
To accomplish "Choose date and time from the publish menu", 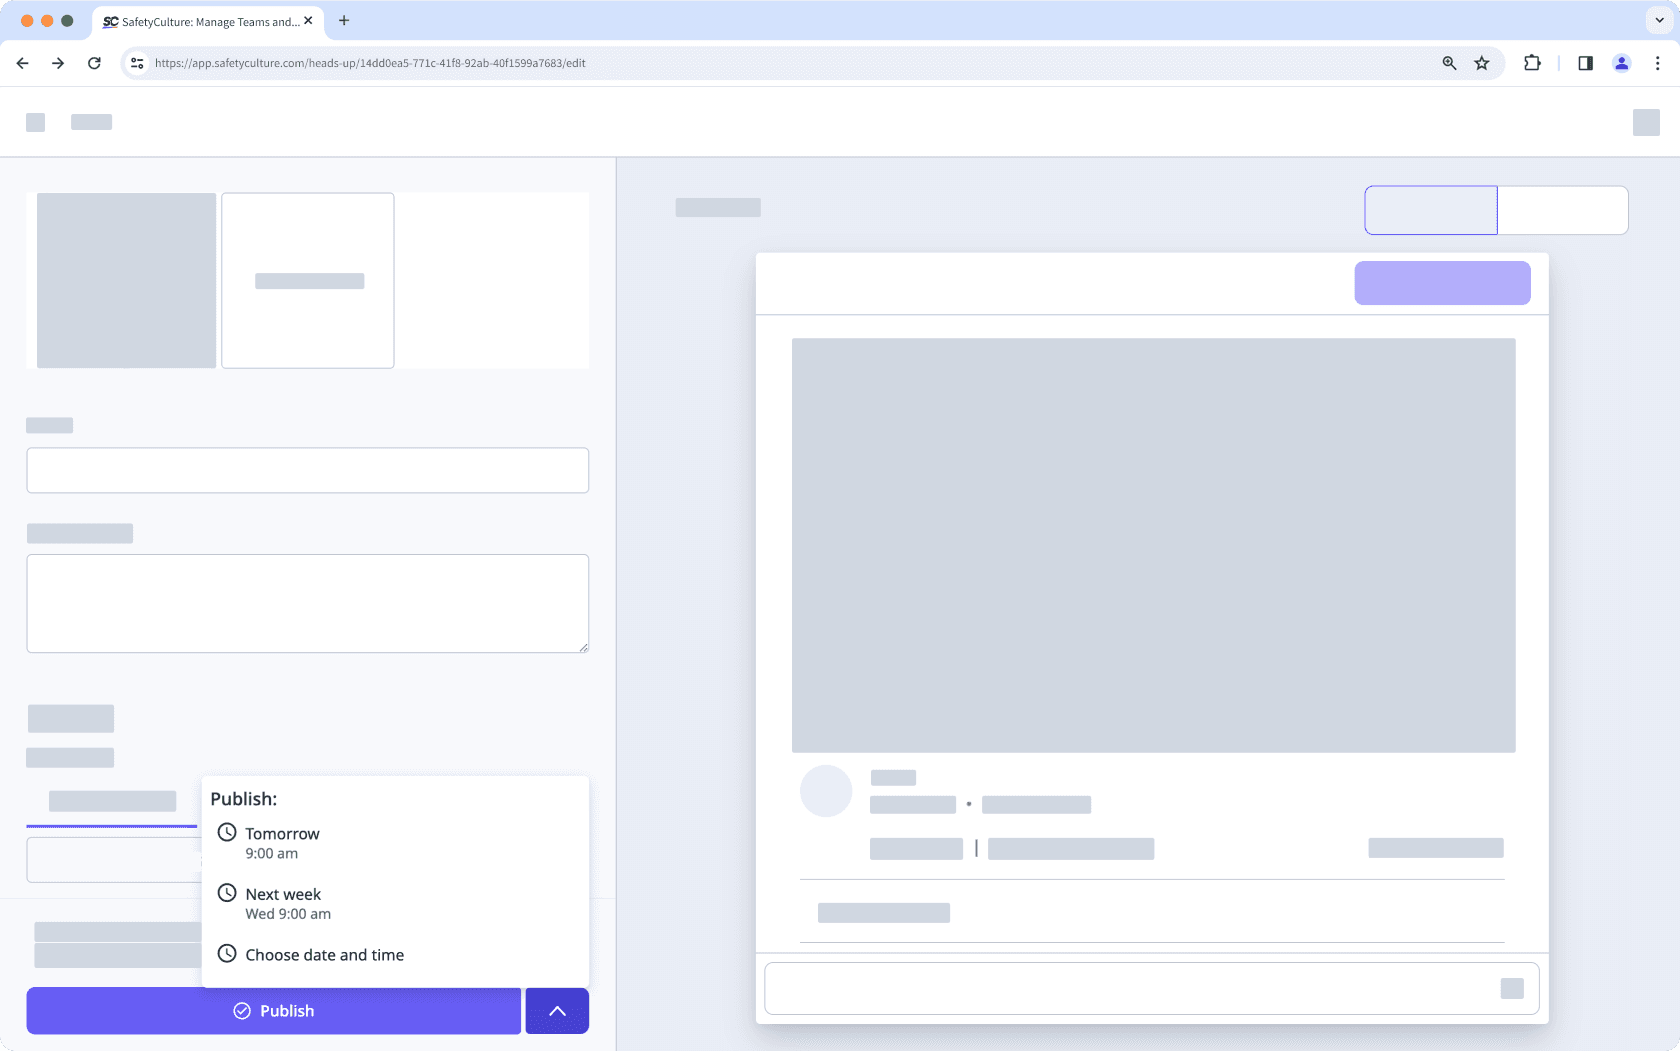I will tap(325, 954).
